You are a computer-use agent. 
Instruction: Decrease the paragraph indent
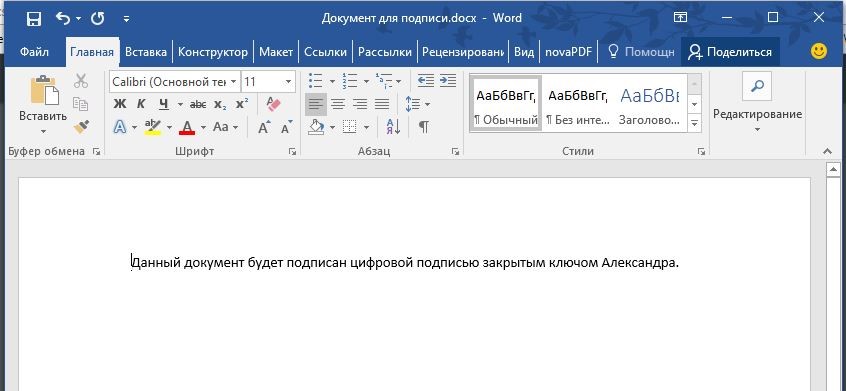(426, 81)
